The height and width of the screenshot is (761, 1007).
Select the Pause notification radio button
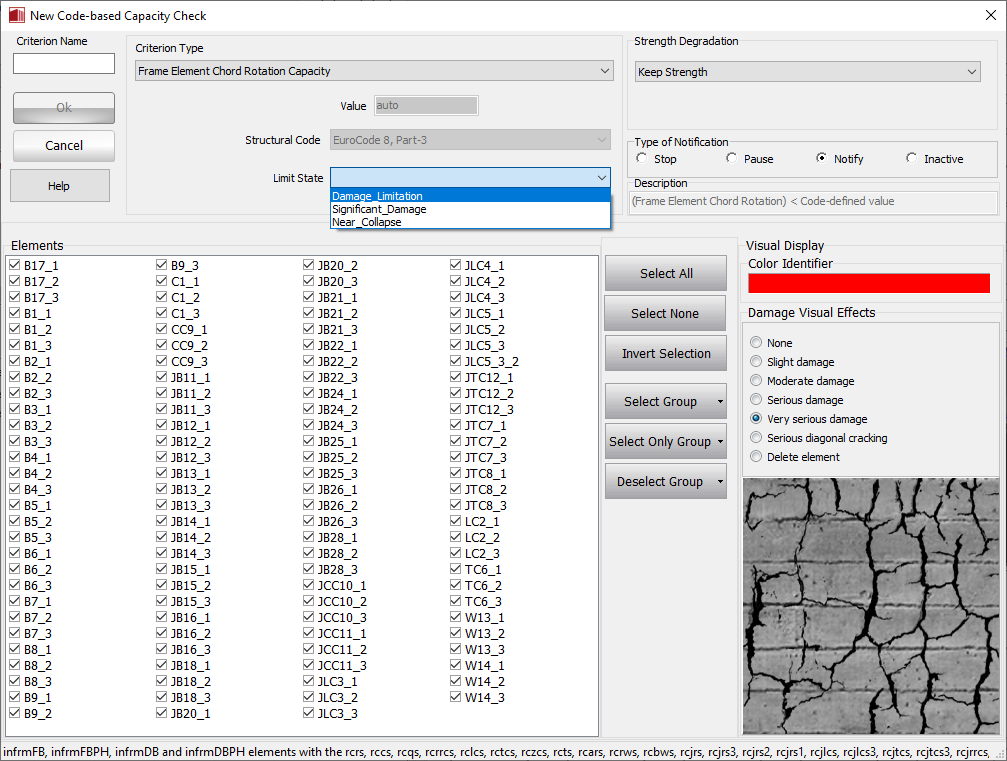pos(733,158)
